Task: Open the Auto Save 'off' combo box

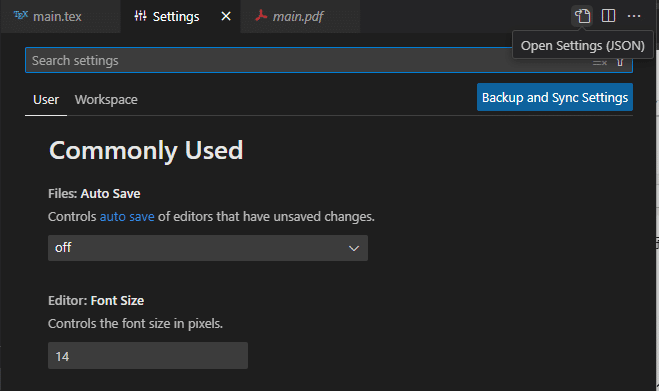Action: 208,248
